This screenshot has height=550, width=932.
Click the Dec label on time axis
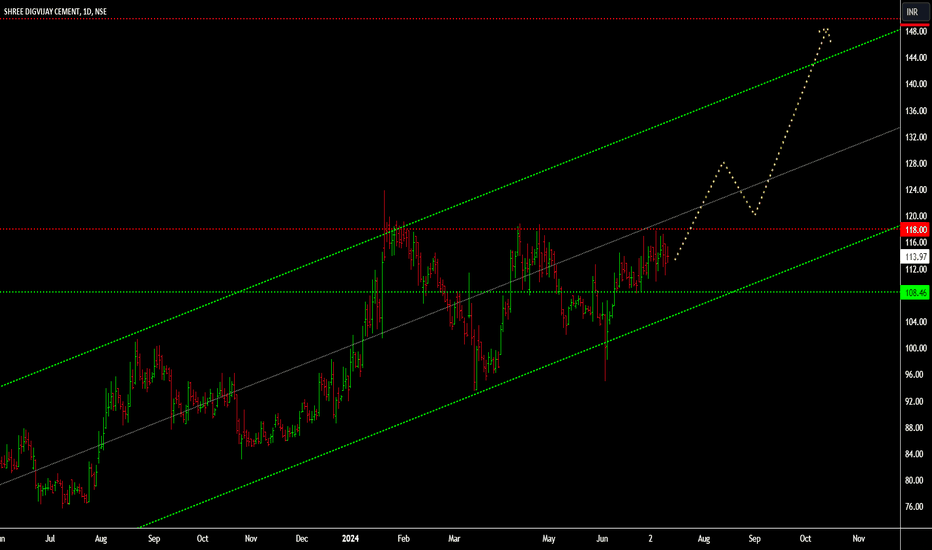pos(302,539)
